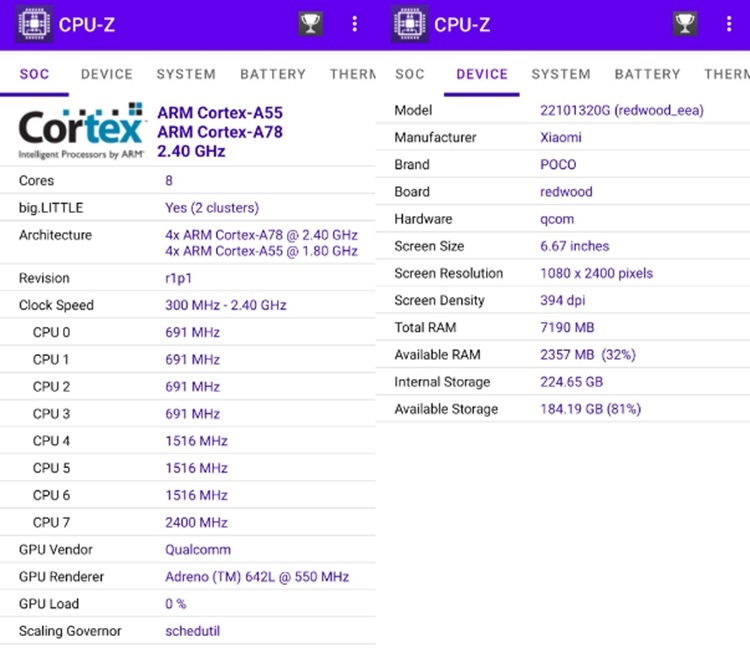Select Brand value 'POCO'

(558, 165)
